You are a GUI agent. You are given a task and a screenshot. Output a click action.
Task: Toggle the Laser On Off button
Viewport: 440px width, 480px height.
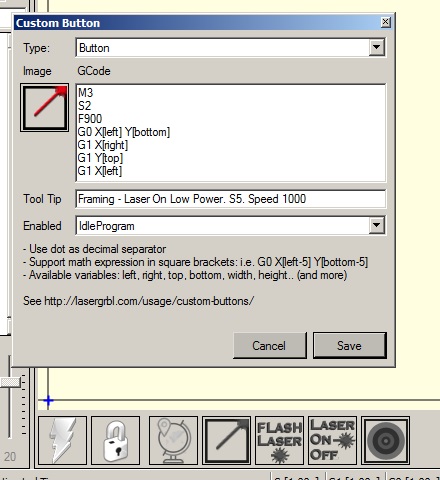[332, 440]
